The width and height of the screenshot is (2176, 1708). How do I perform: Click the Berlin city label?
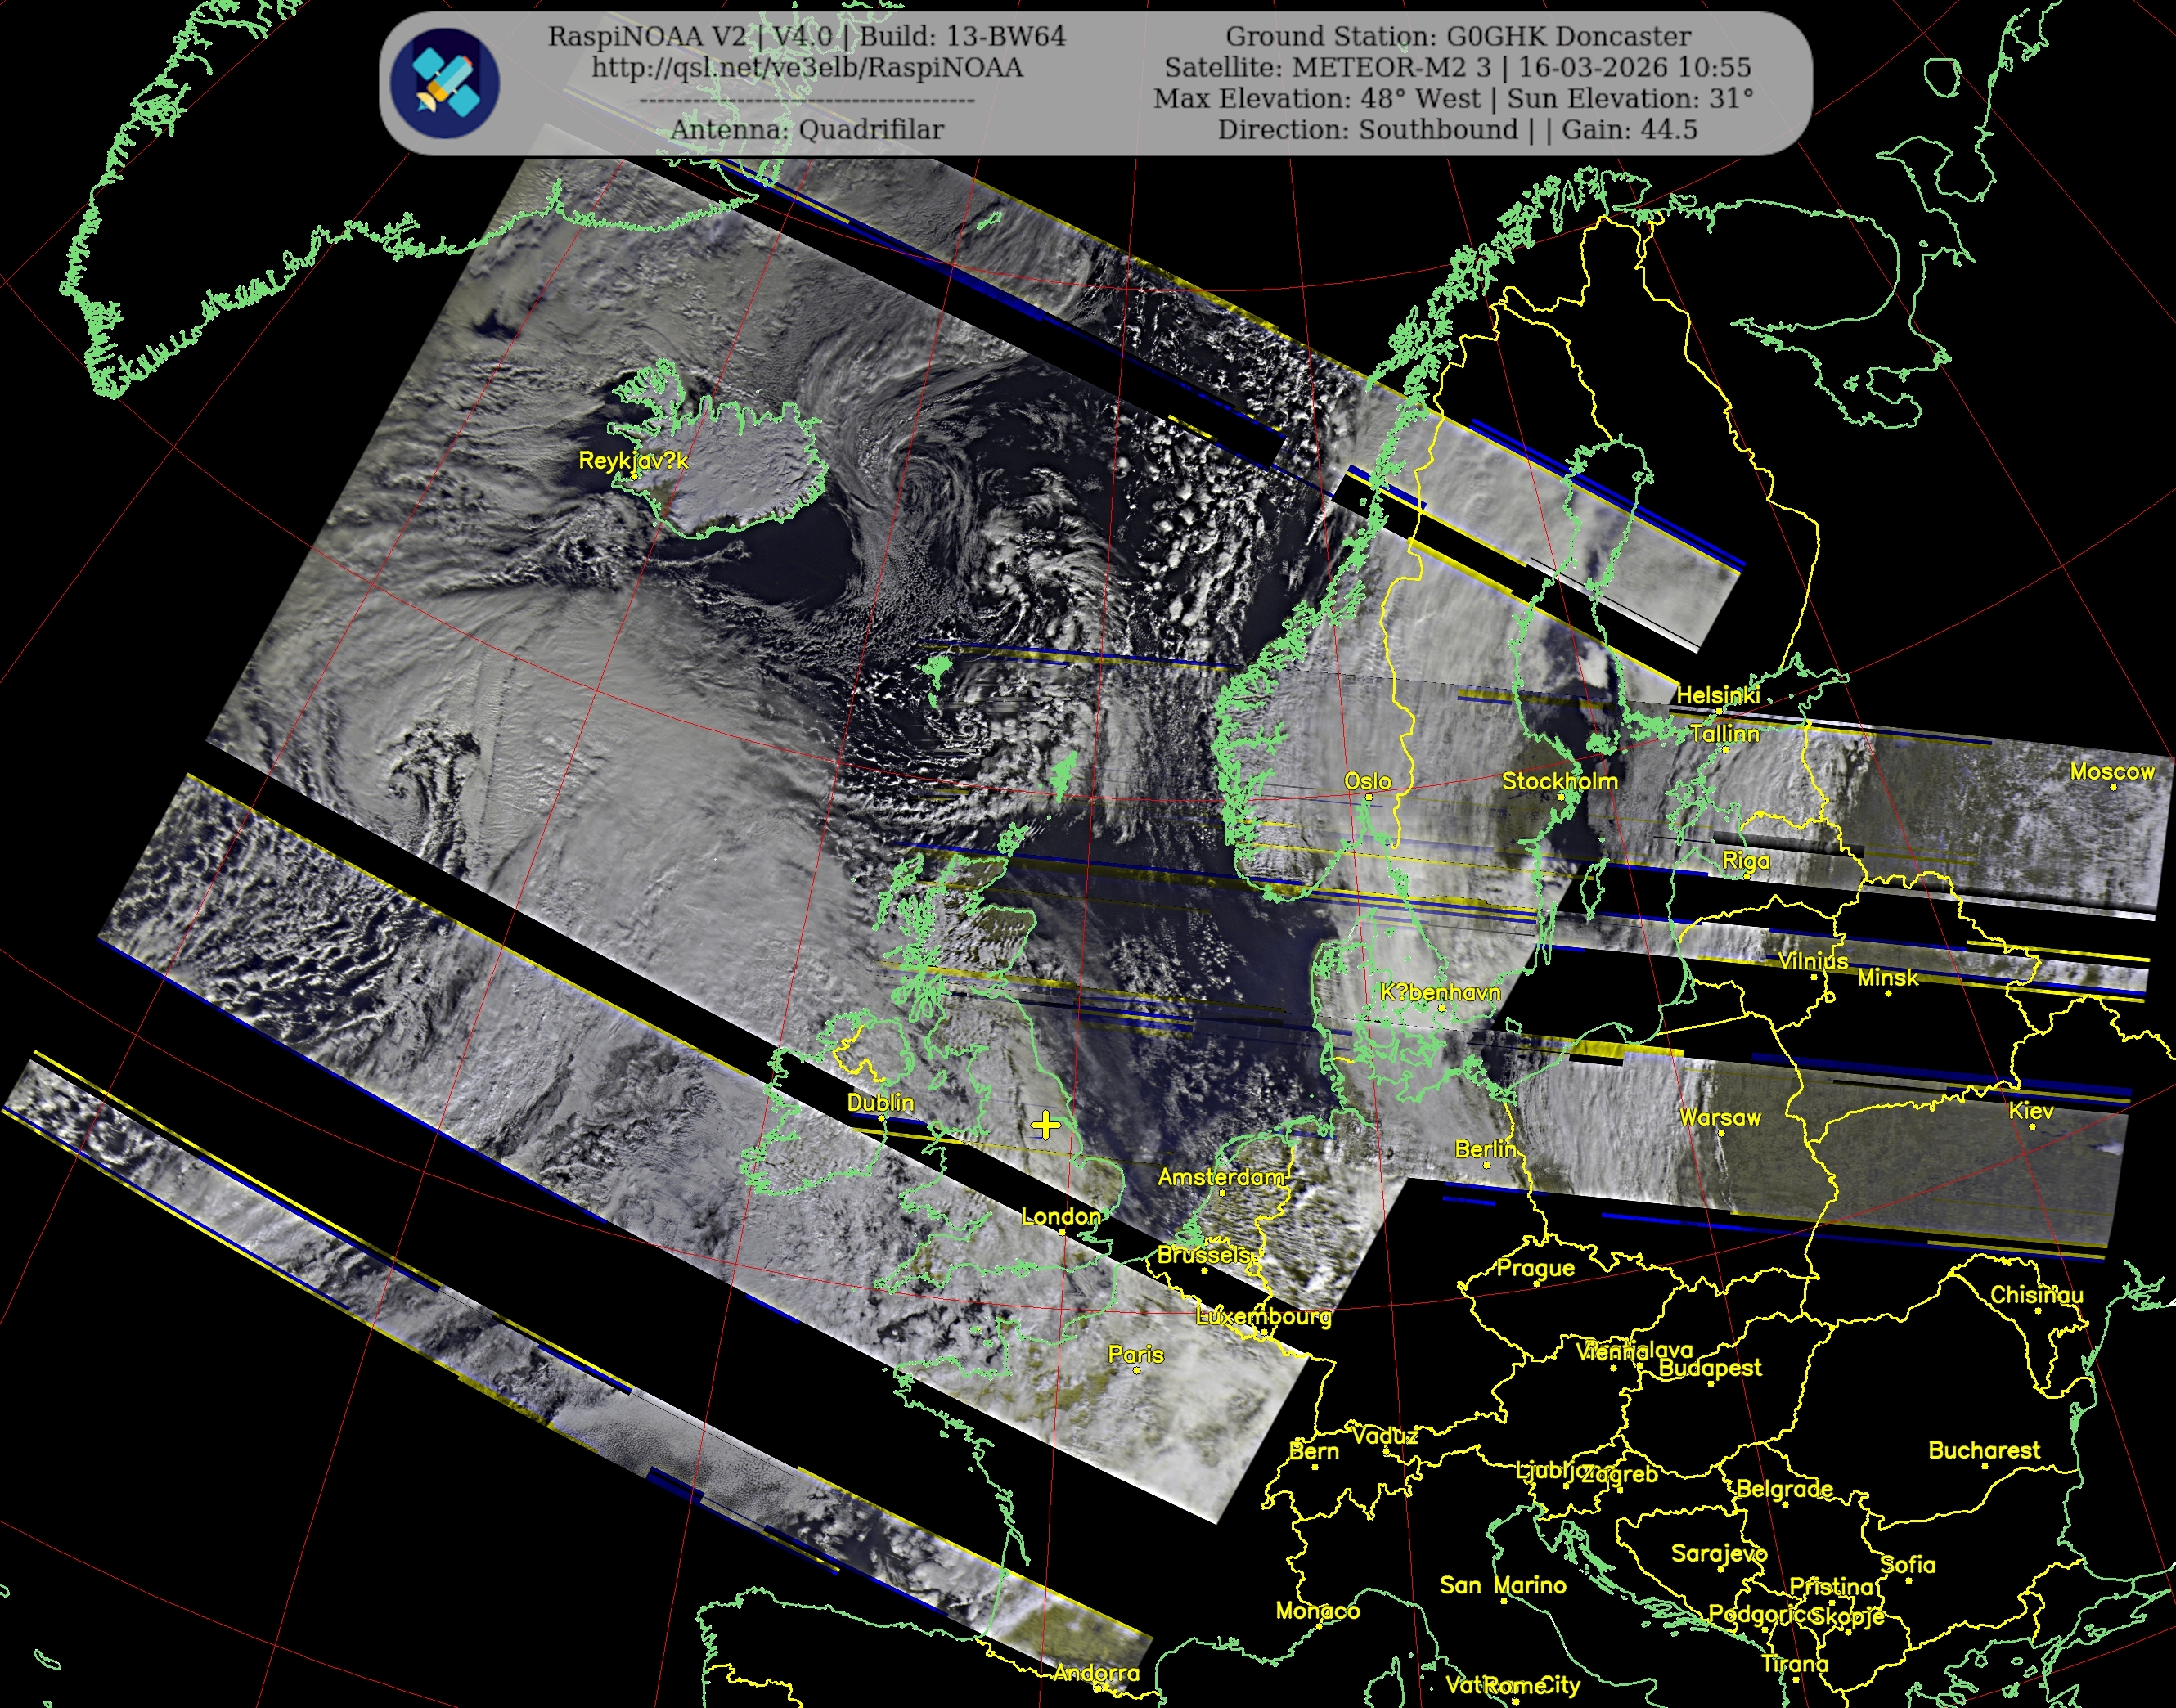[x=1485, y=1149]
